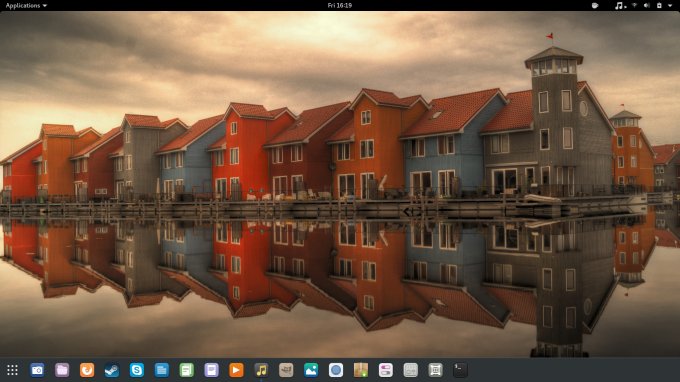Launch the teal image viewer icon

coord(311,370)
